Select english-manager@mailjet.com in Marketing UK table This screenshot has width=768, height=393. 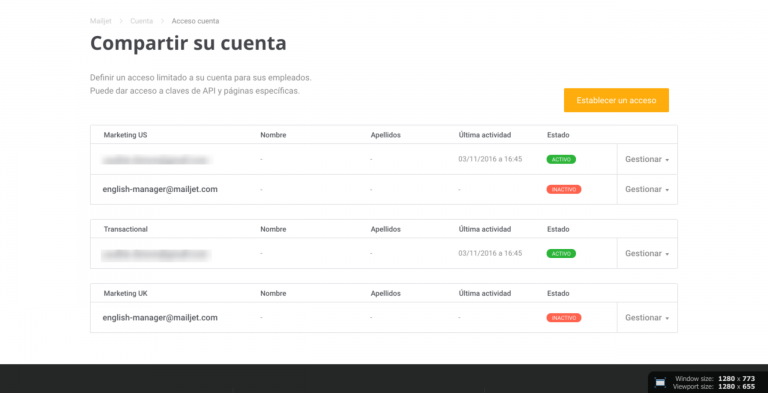tap(160, 318)
